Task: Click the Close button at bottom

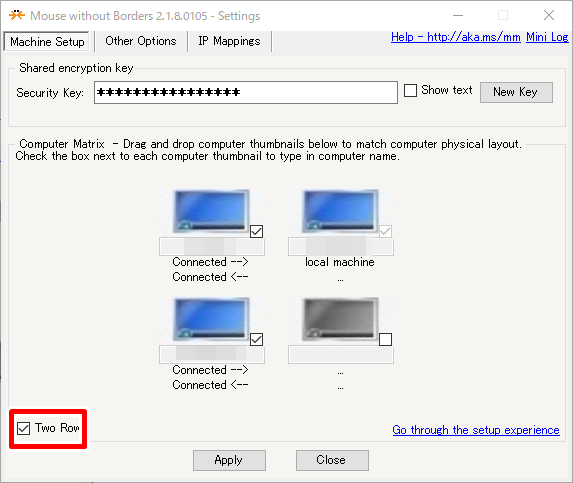Action: coord(332,460)
